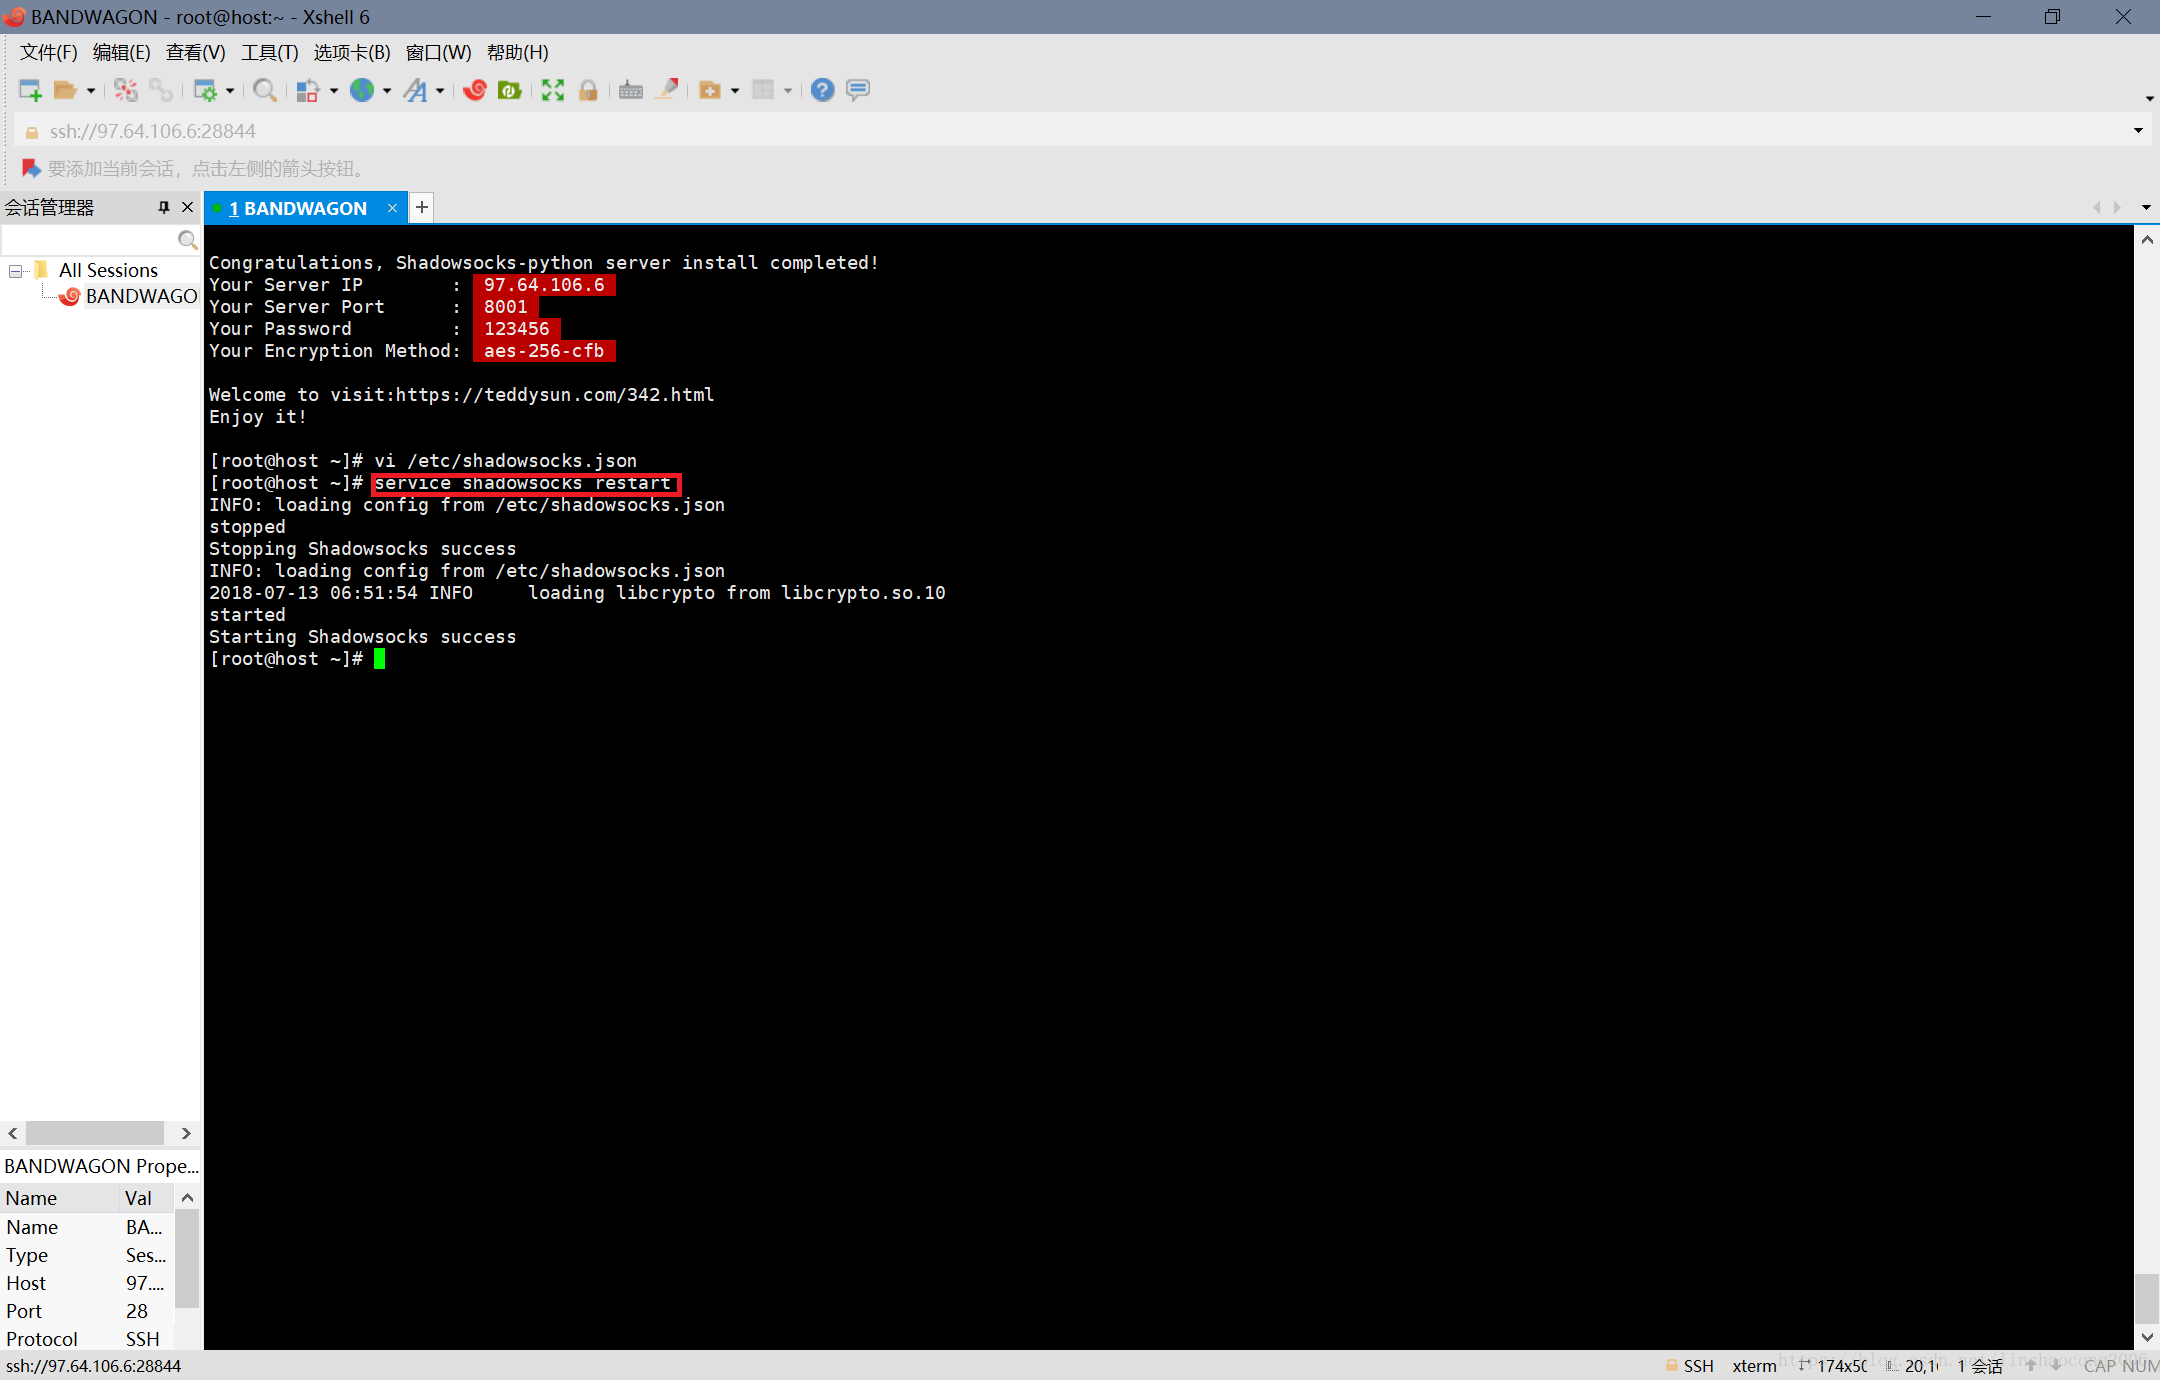Click the New Session toolbar icon

[x=30, y=90]
